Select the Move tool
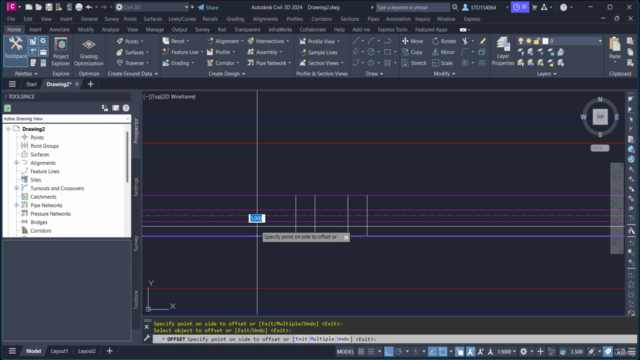Image resolution: width=640 pixels, height=360 pixels. 413,41
